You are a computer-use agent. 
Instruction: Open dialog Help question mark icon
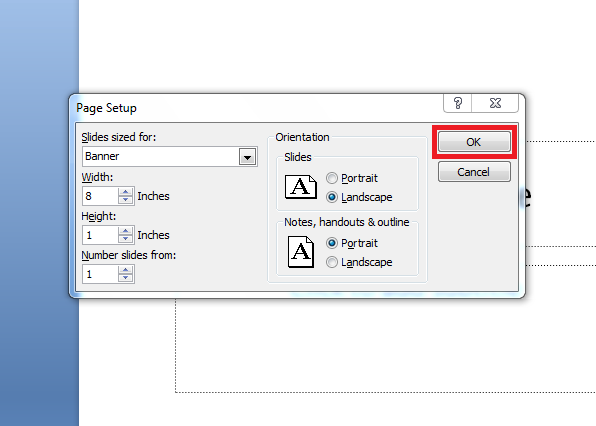(x=458, y=103)
